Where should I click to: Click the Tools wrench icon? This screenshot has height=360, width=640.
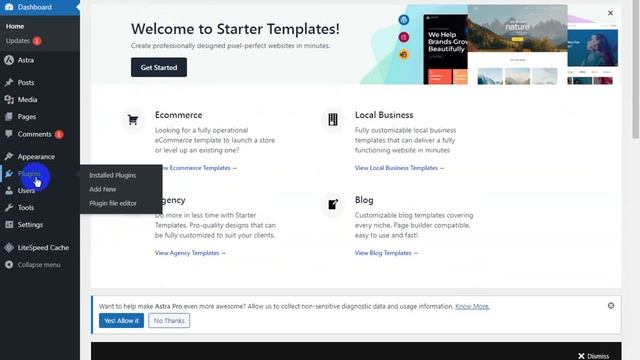(9, 207)
